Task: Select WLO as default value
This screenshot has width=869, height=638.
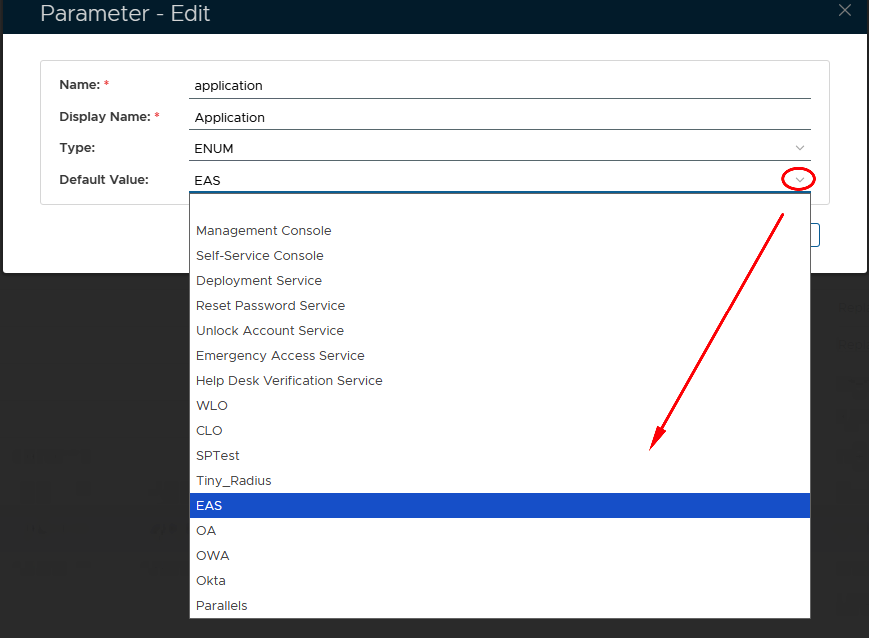Action: click(x=212, y=406)
